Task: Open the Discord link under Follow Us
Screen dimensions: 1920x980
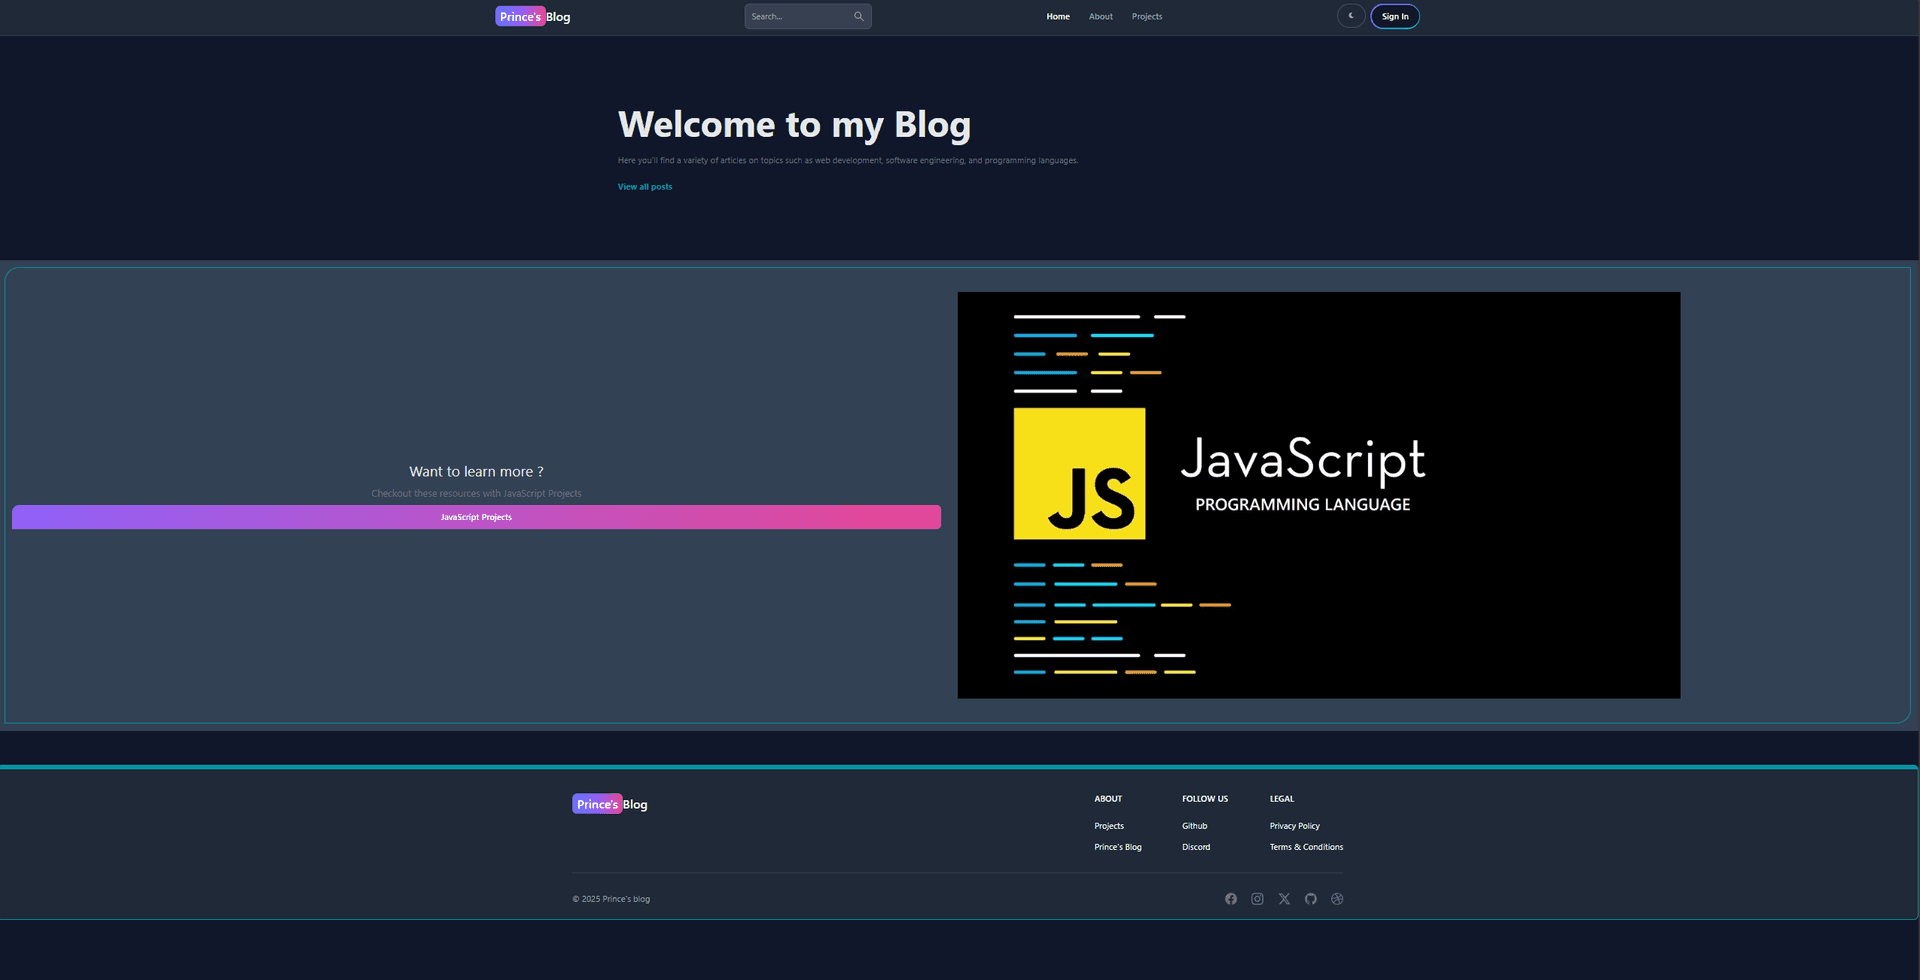Action: pyautogui.click(x=1196, y=847)
